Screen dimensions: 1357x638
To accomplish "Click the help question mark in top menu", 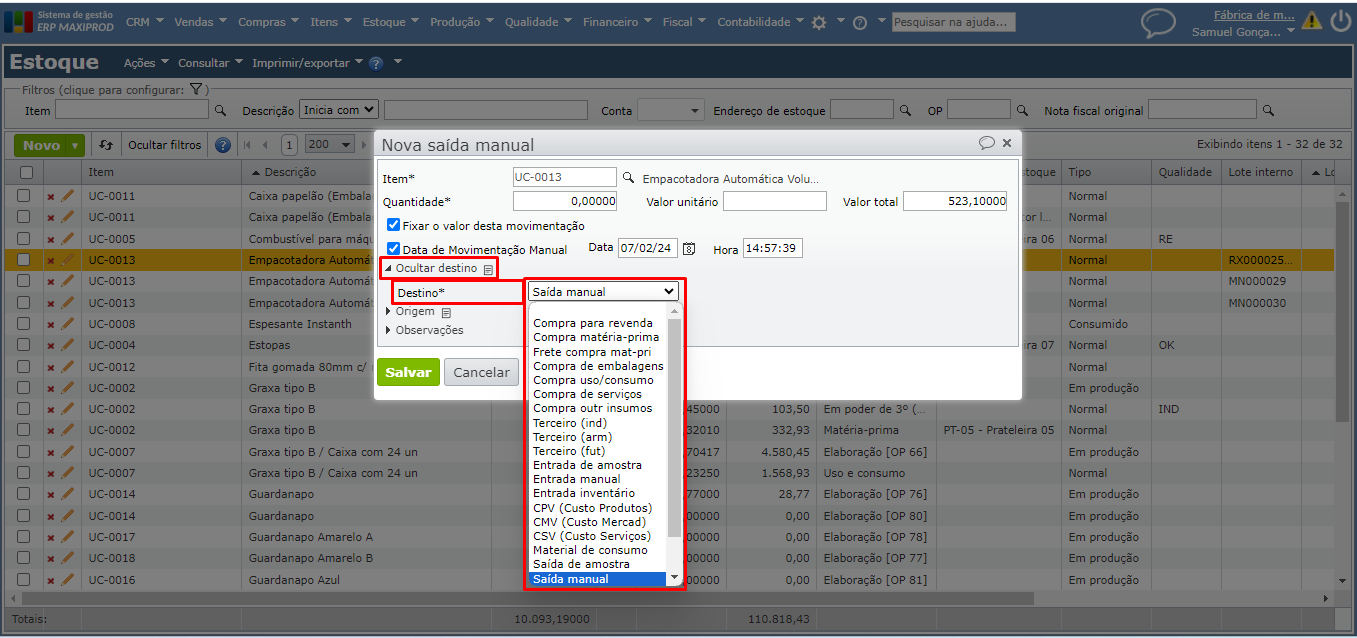I will tap(860, 22).
